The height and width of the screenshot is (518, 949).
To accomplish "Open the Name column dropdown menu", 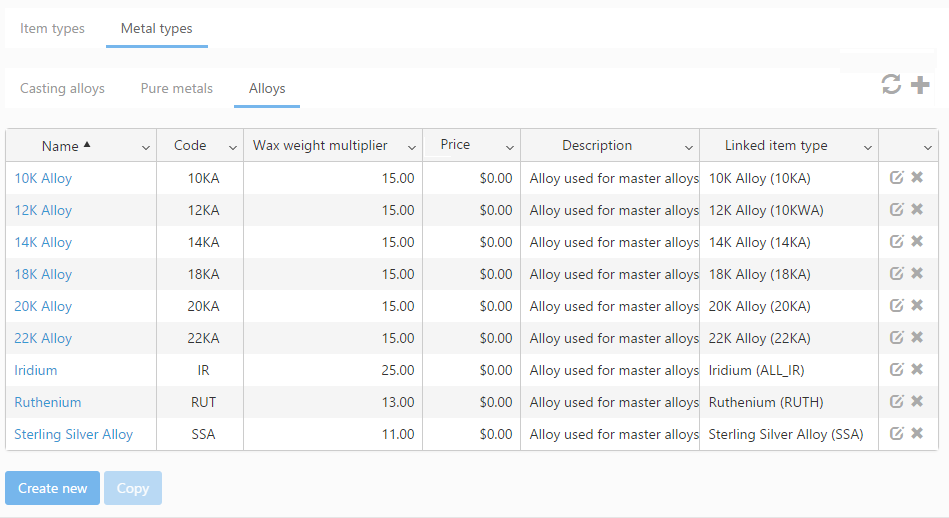I will coord(146,148).
